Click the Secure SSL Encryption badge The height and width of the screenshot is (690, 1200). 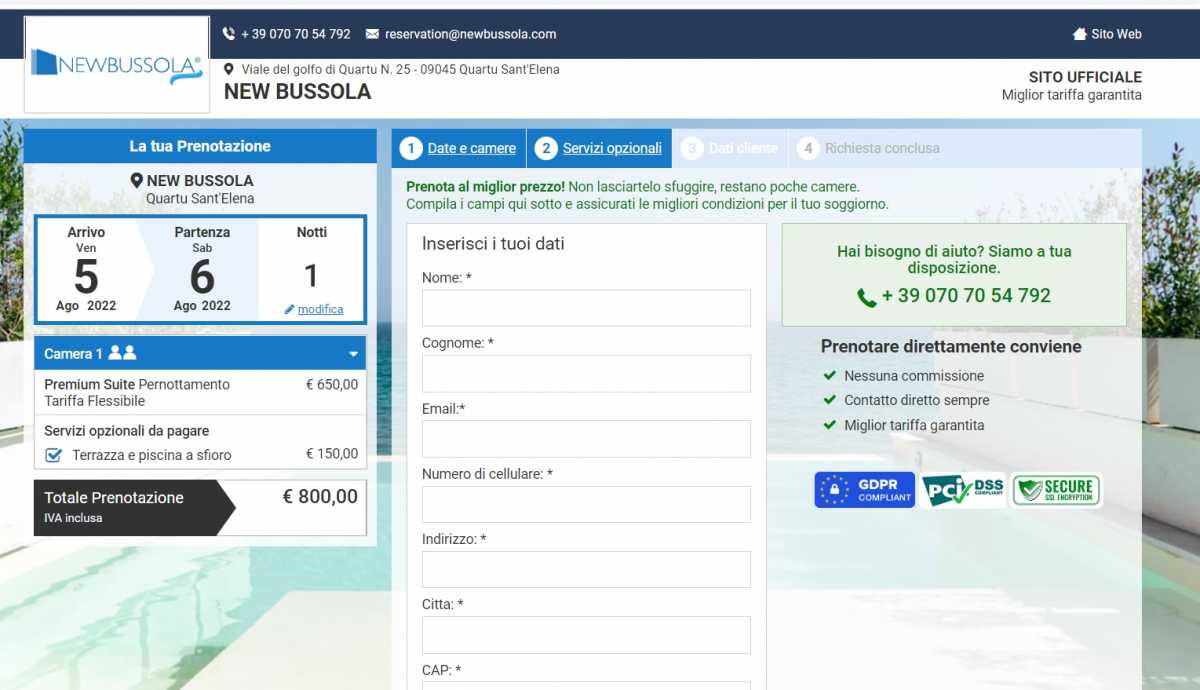click(x=1056, y=490)
